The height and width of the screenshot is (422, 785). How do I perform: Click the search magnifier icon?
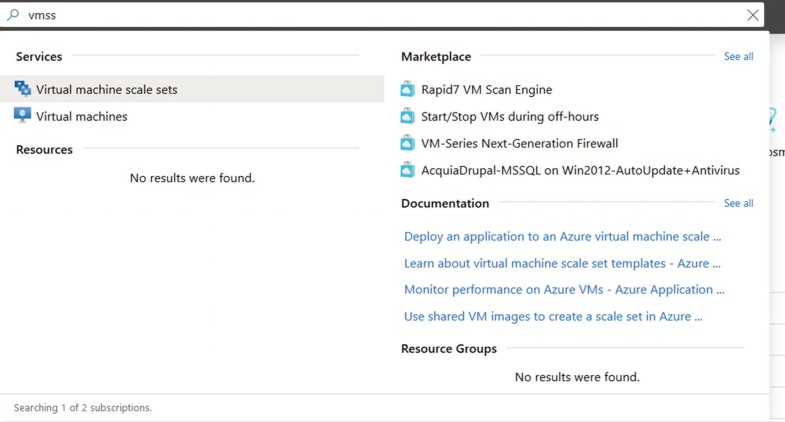pyautogui.click(x=14, y=15)
